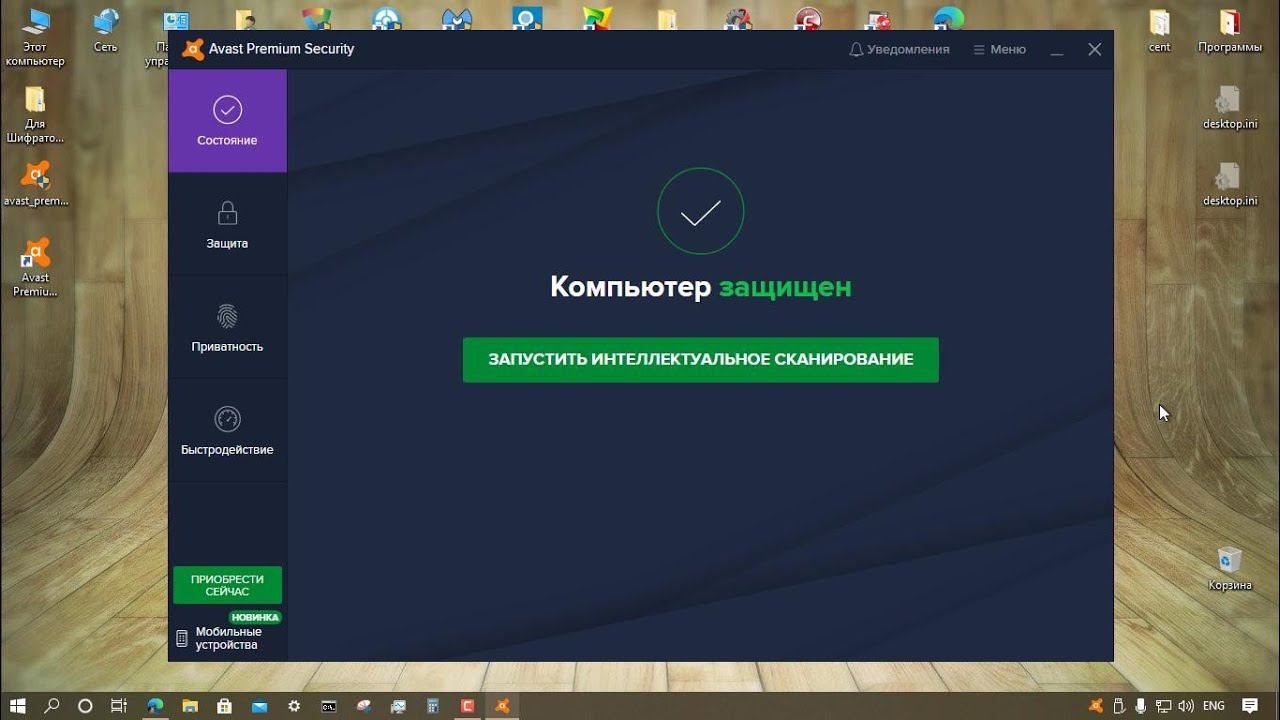Open Cortana circle on taskbar
Image resolution: width=1280 pixels, height=720 pixels.
85,706
